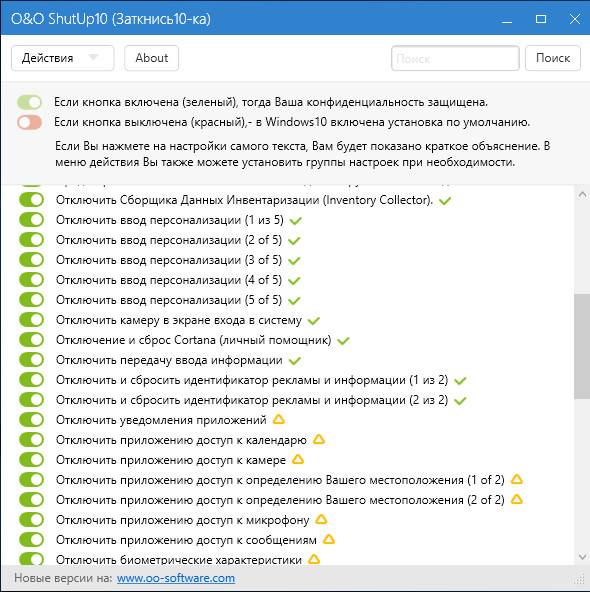Toggle switch for доступ к календарю

[31, 440]
